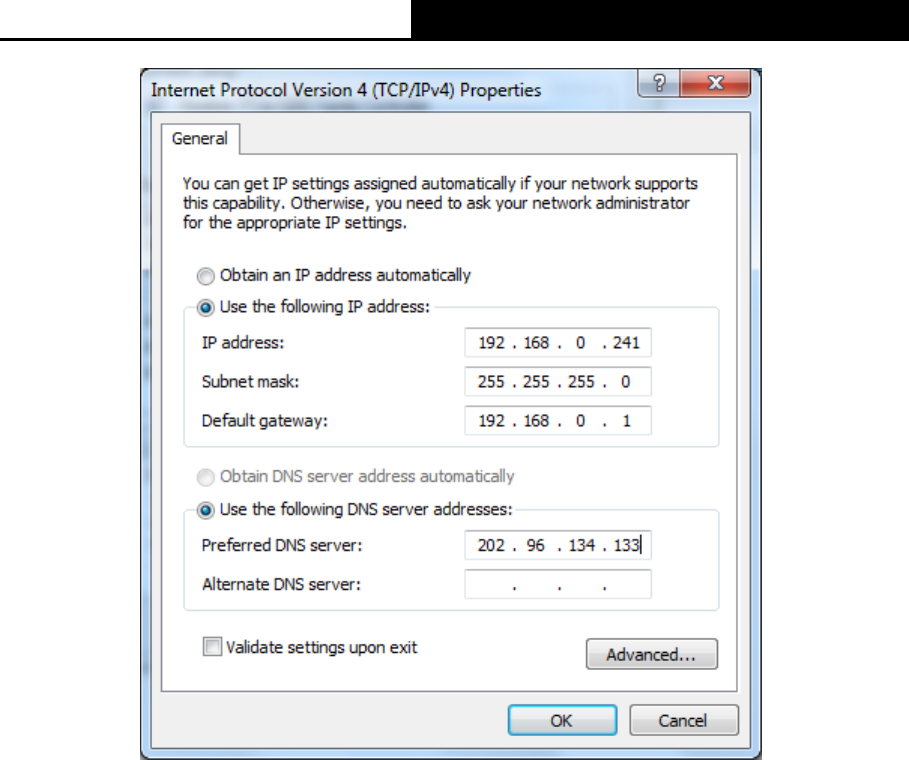
Task: Click the IP address input field
Action: (x=558, y=343)
